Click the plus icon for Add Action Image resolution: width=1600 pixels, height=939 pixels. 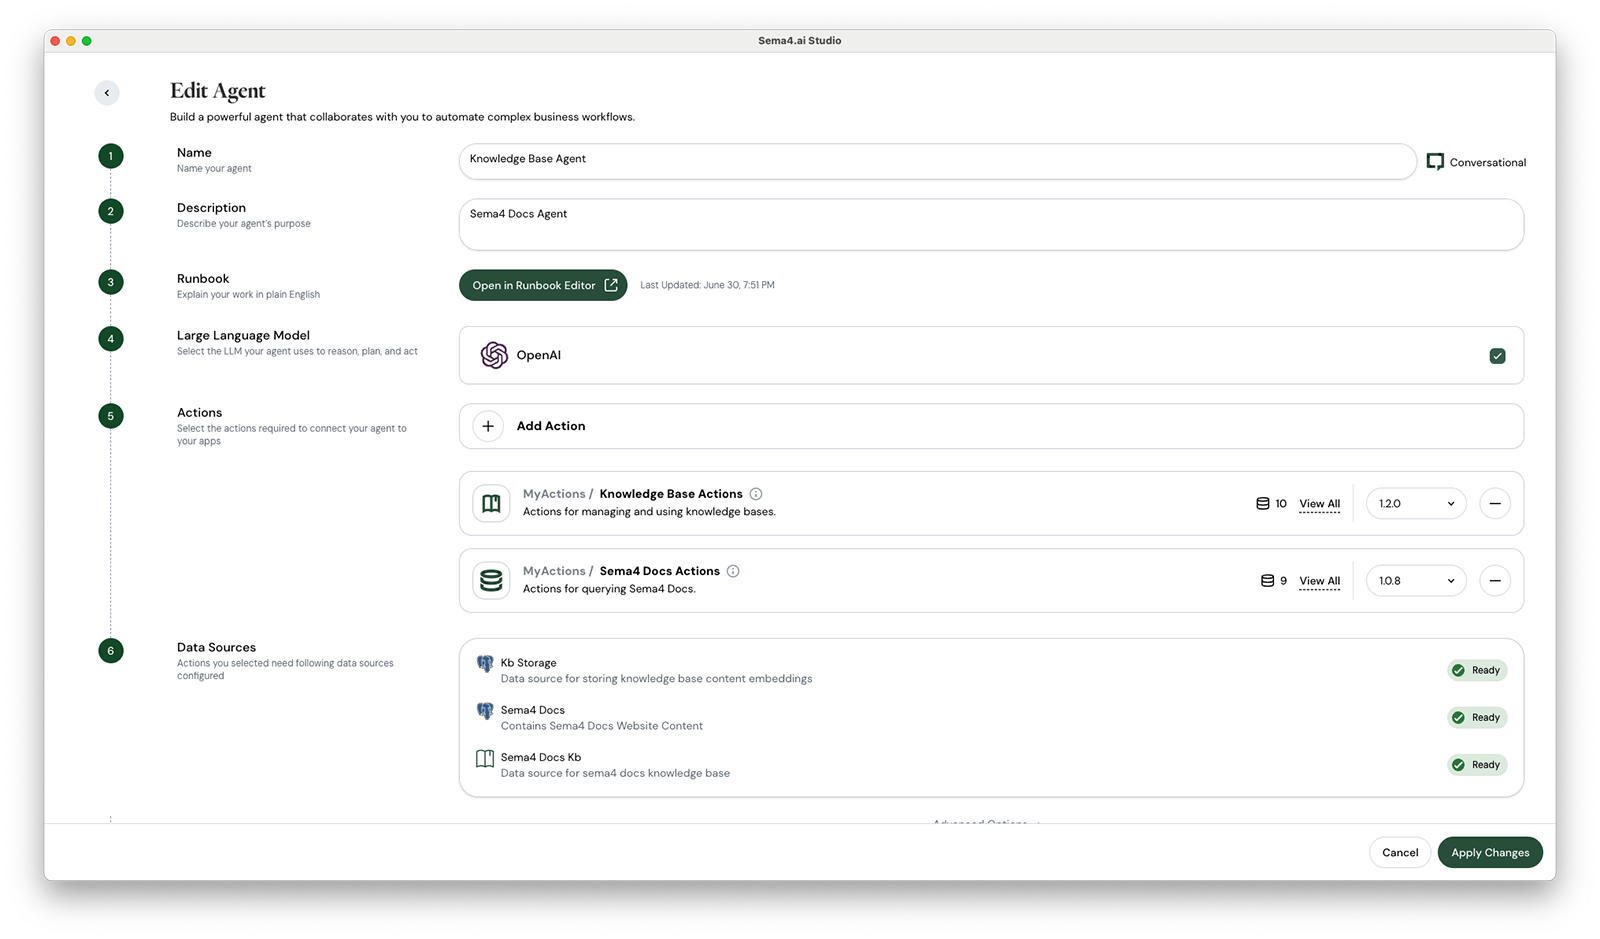(x=488, y=426)
